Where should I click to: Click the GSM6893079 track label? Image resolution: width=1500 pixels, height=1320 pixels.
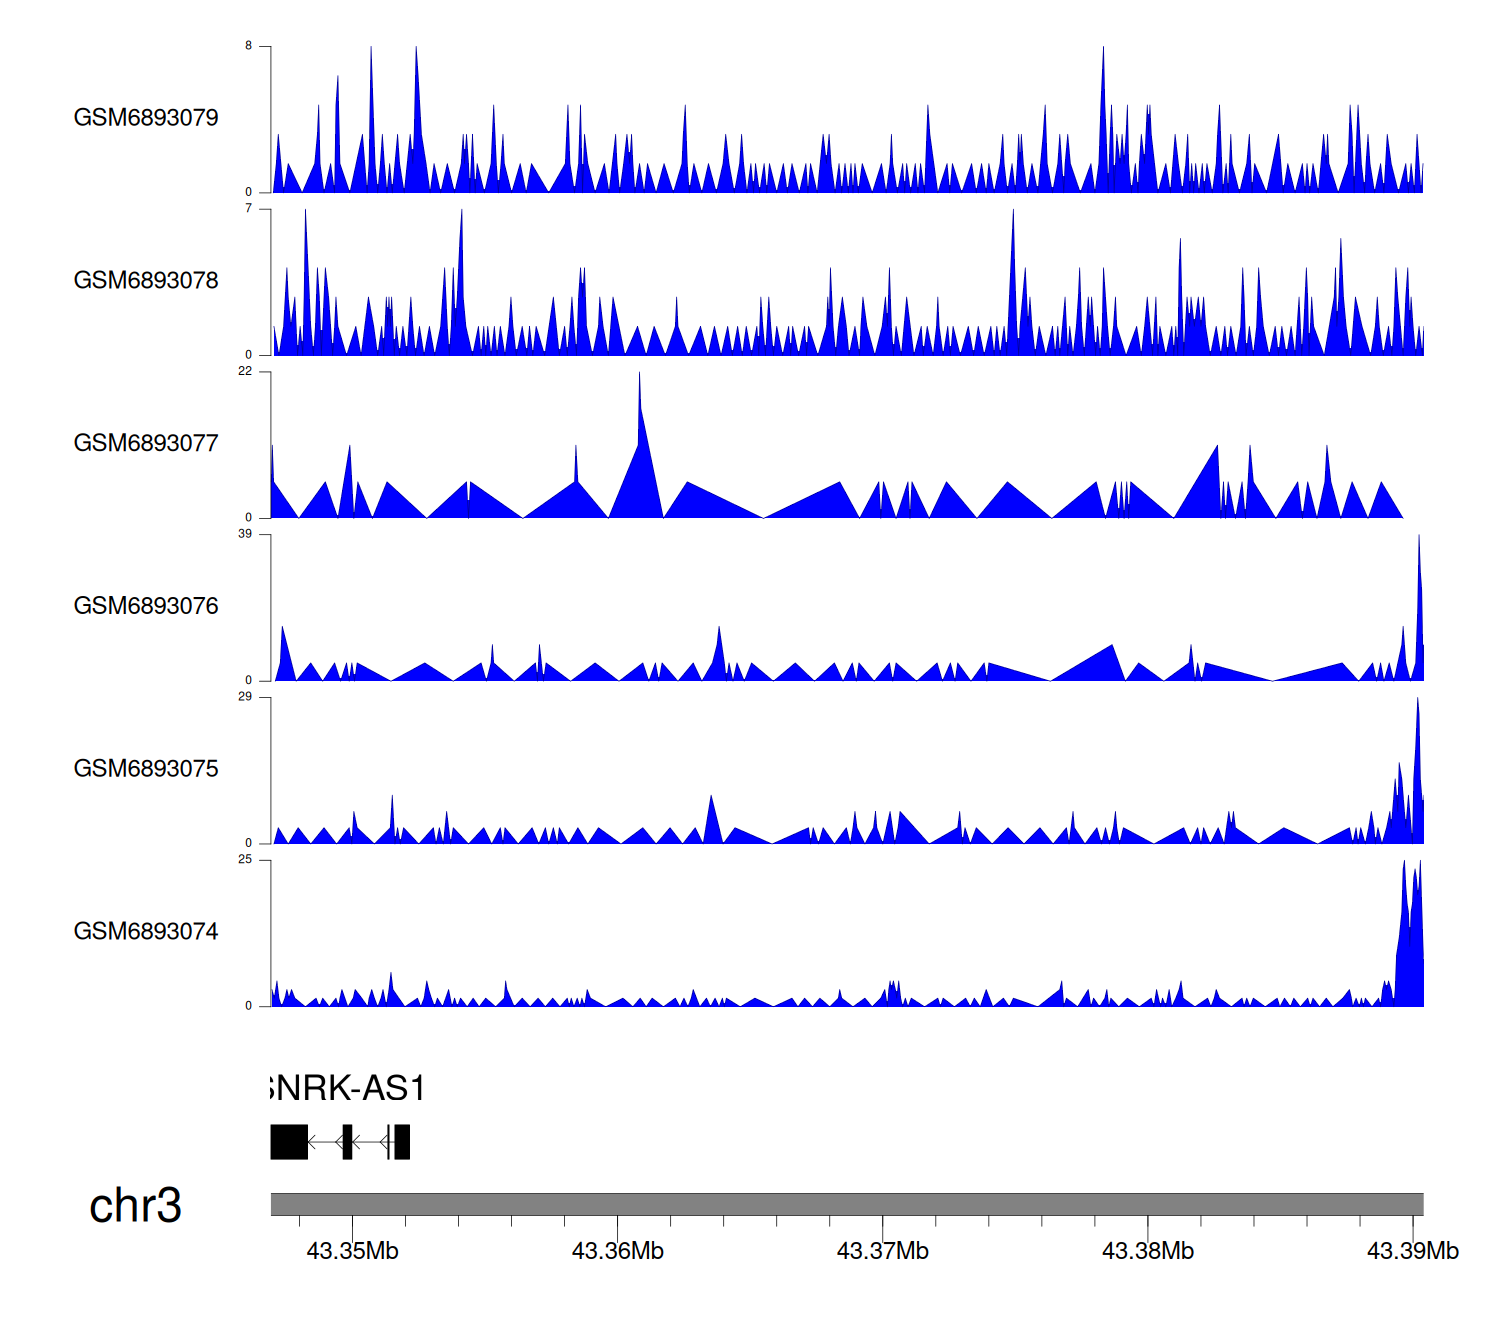coord(146,118)
